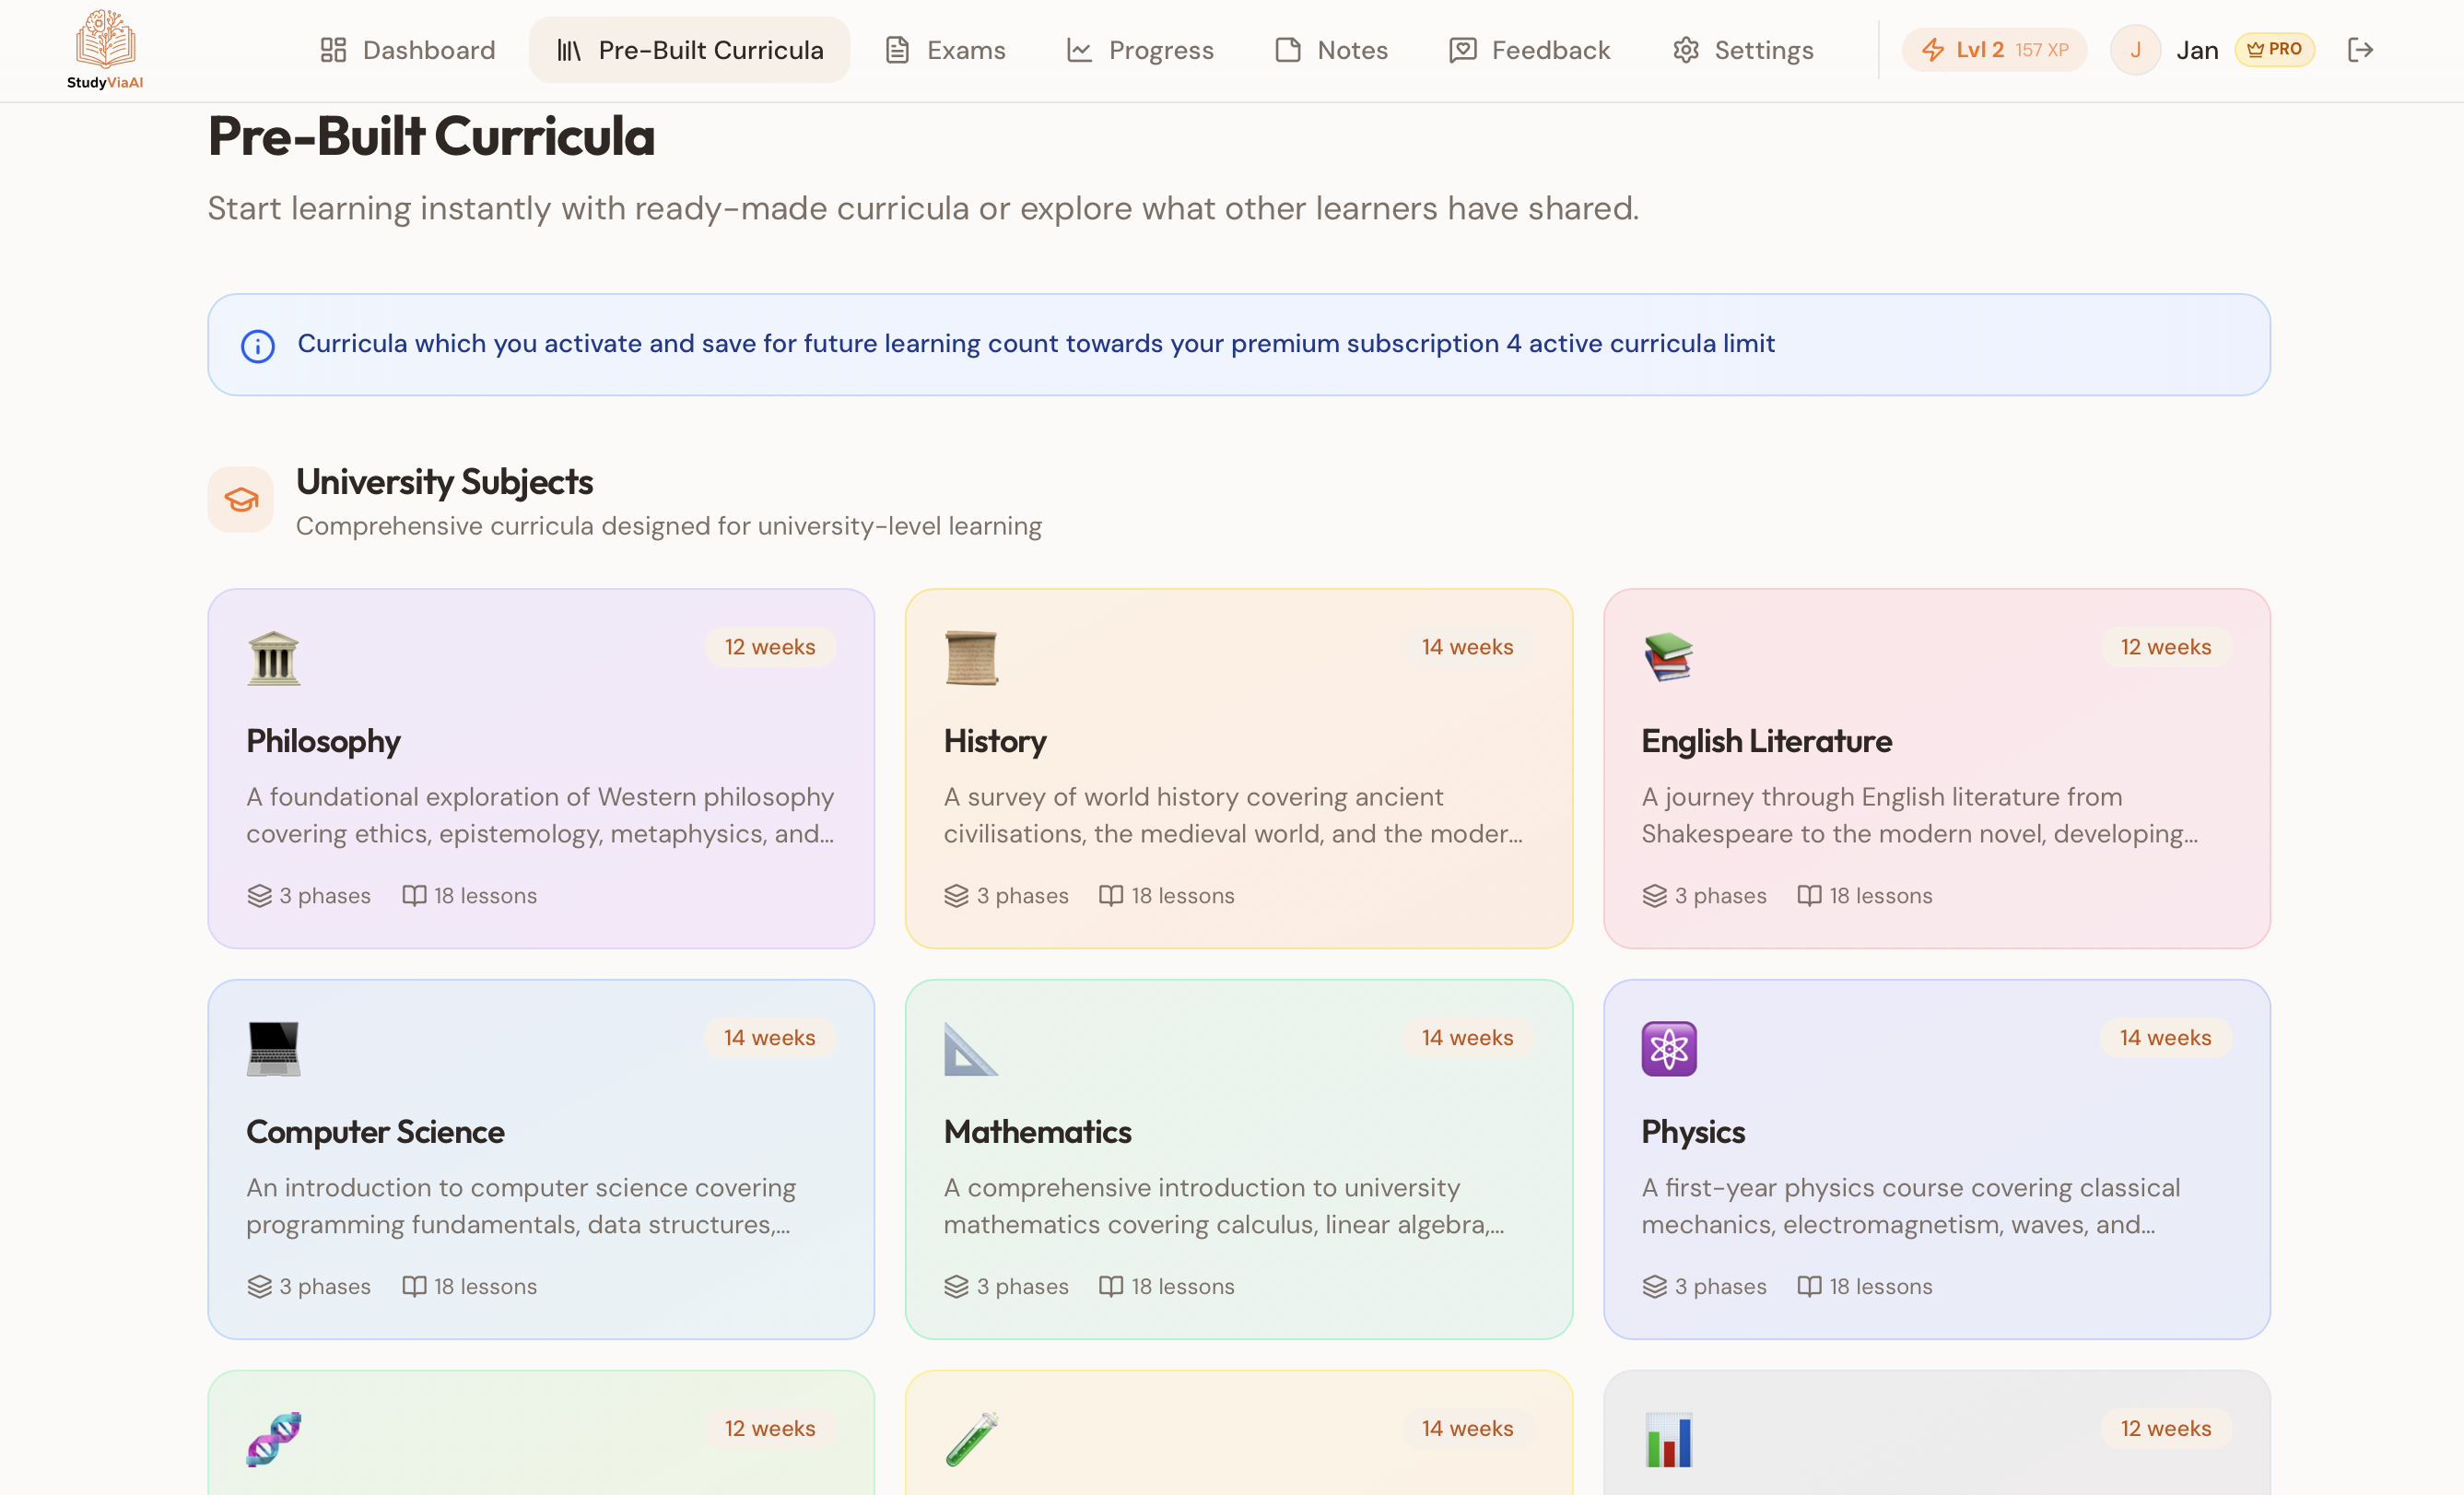Viewport: 2464px width, 1495px height.
Task: Click the Computer Science 14 weeks badge
Action: pos(770,1038)
